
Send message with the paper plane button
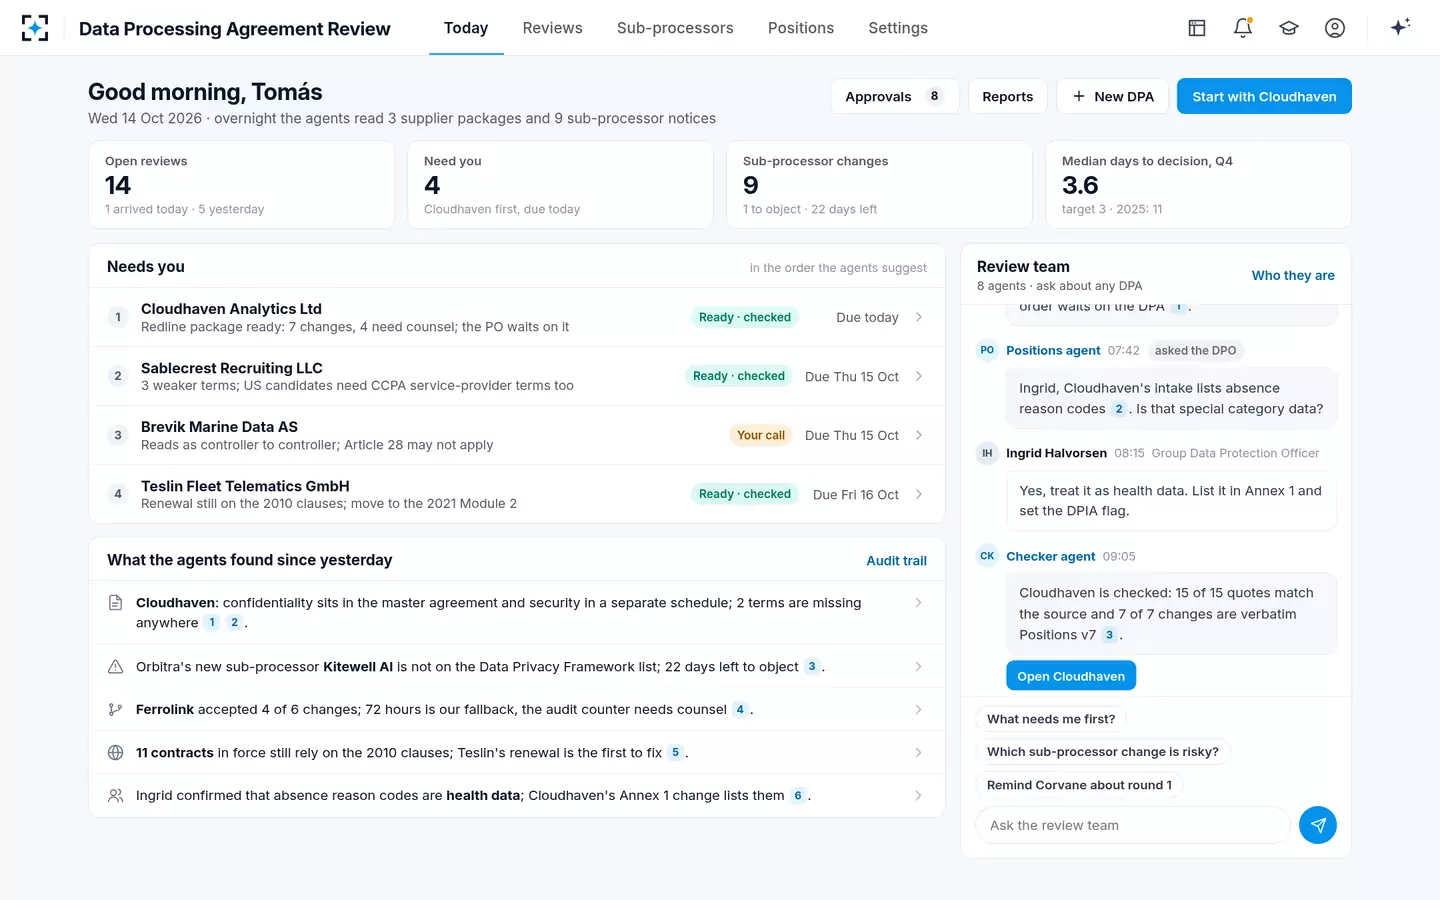click(x=1318, y=825)
